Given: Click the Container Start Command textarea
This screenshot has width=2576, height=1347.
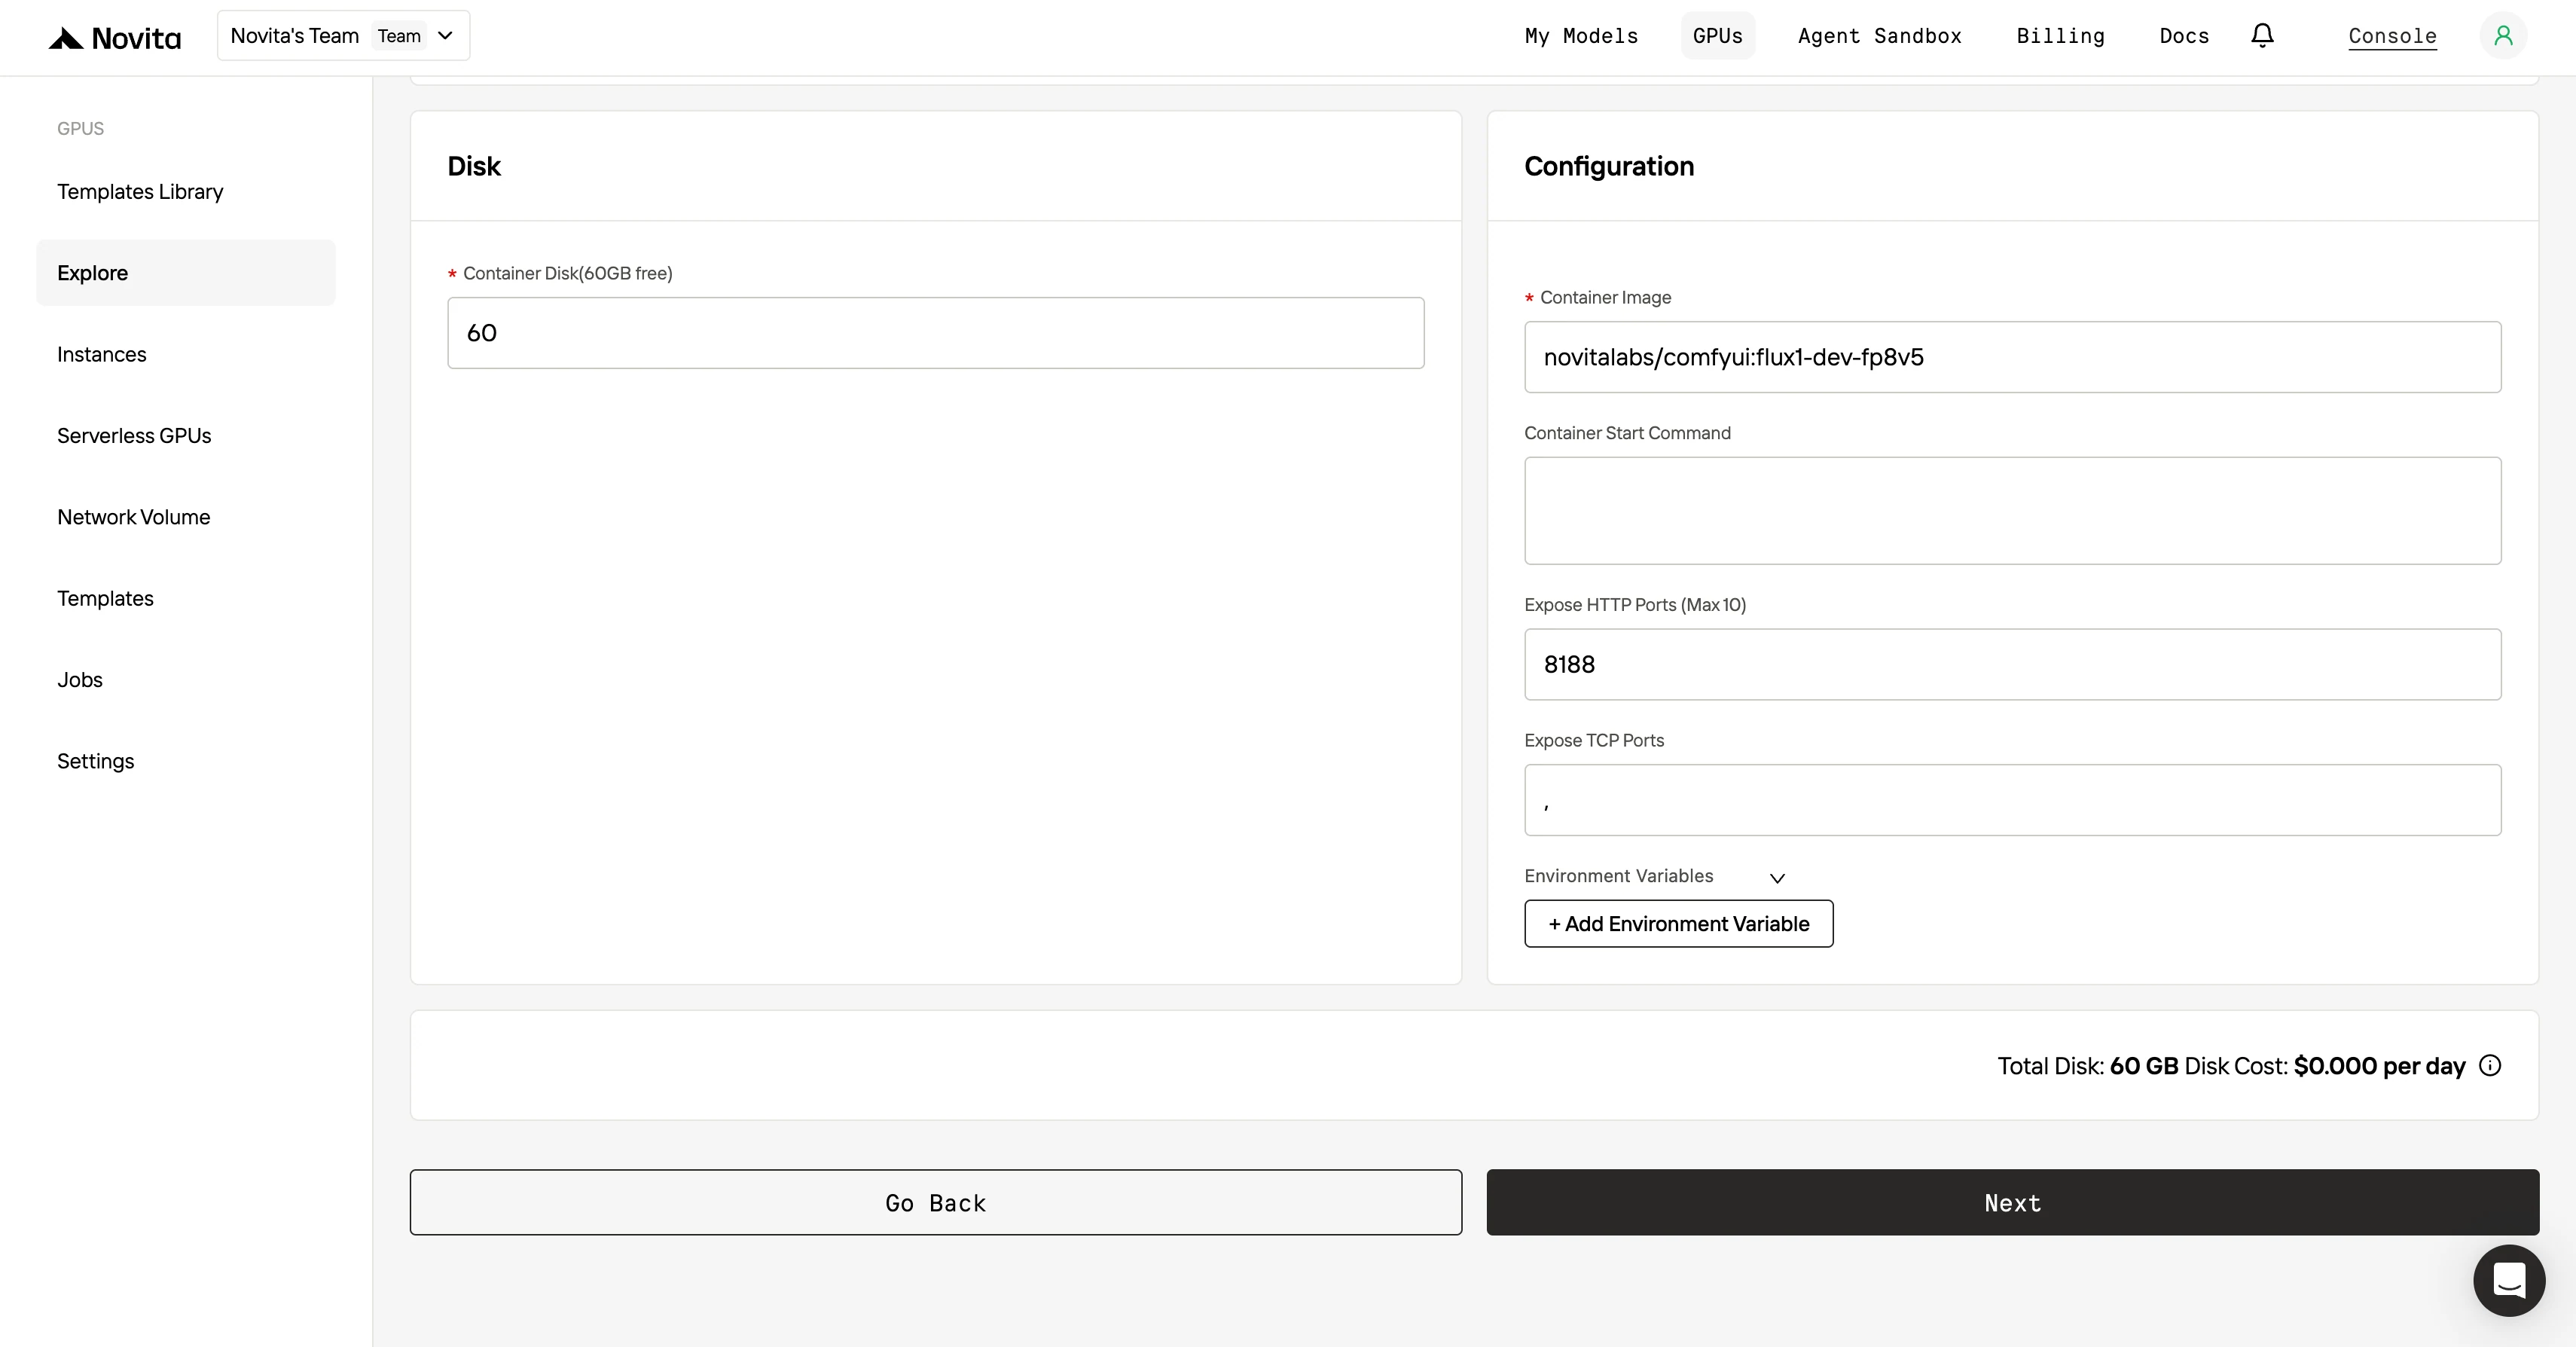Looking at the screenshot, I should tap(2012, 511).
